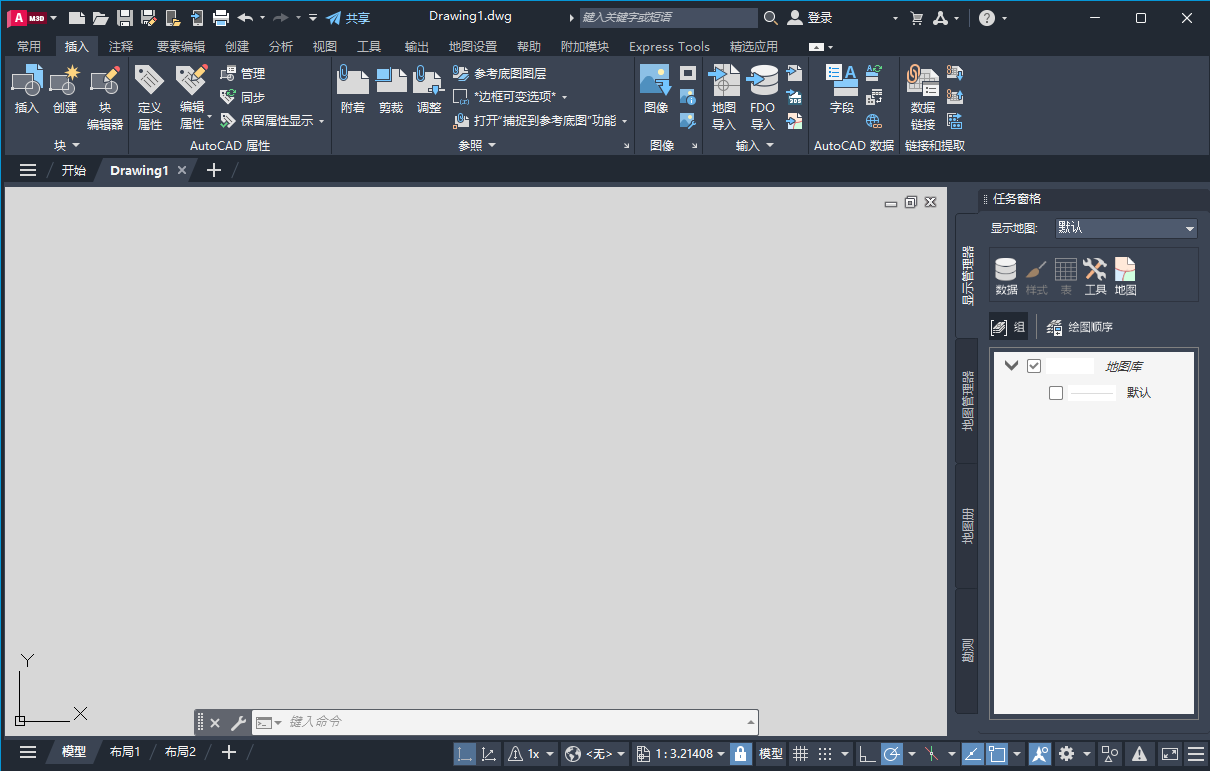Click the FDO 导入 icon on the ribbon

(762, 95)
